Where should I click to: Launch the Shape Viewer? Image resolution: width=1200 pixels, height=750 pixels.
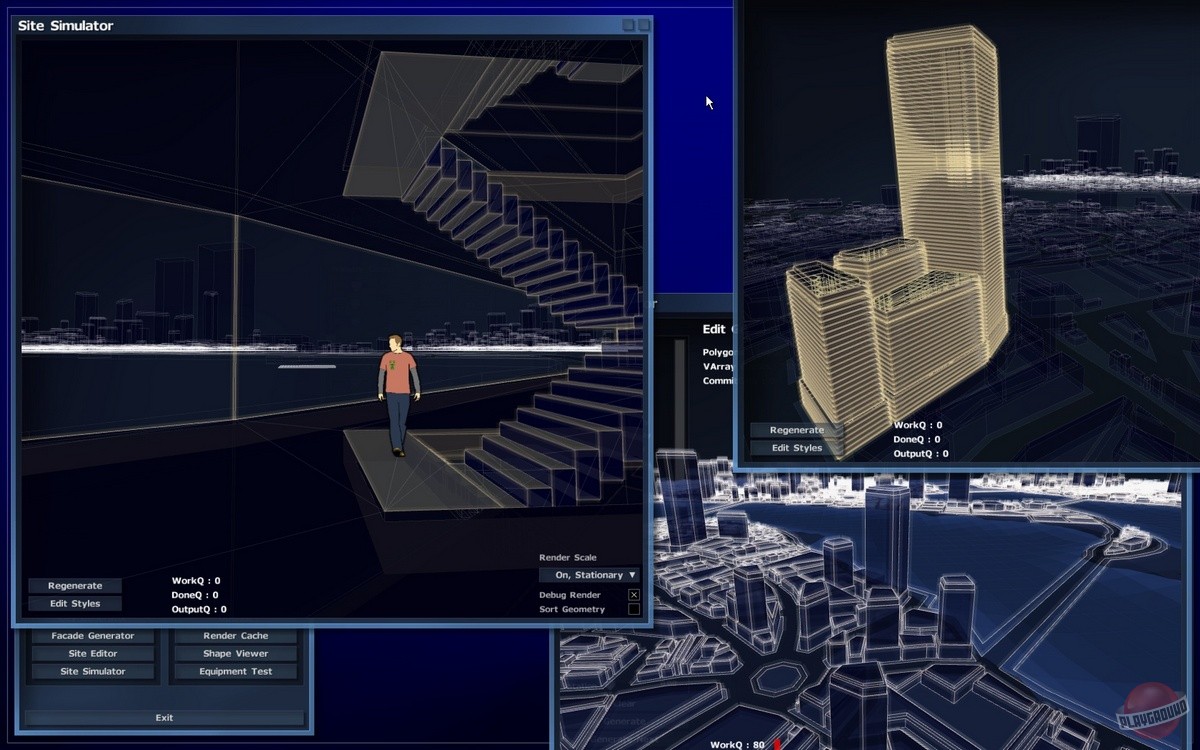tap(235, 654)
